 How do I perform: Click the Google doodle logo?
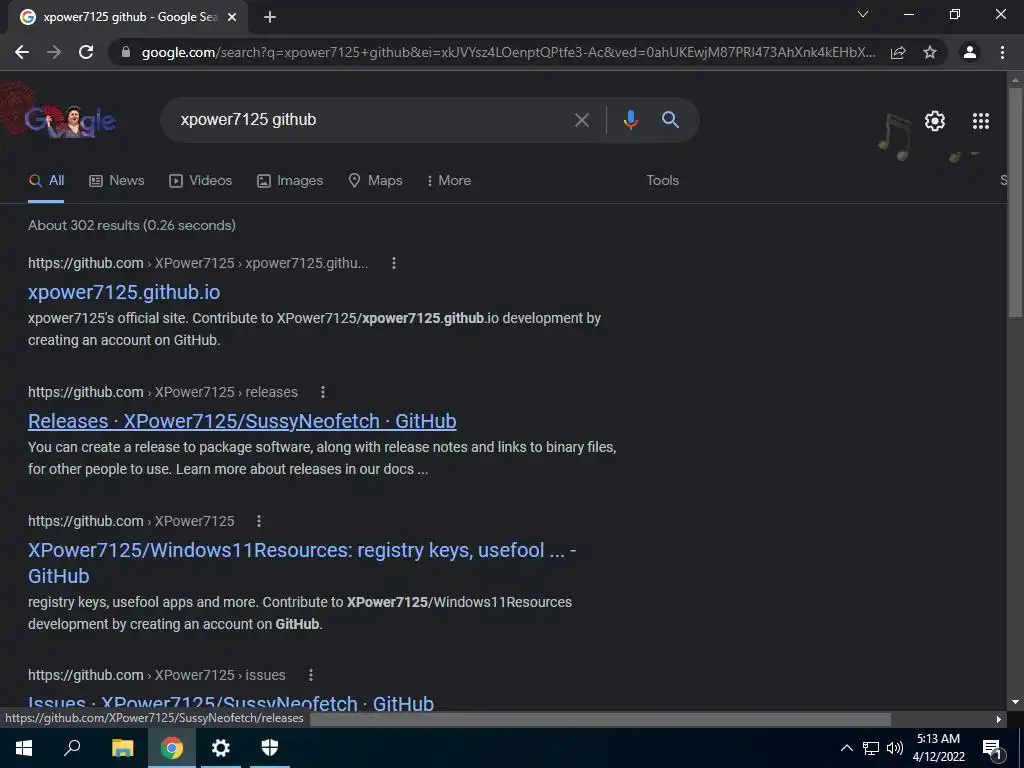point(69,121)
